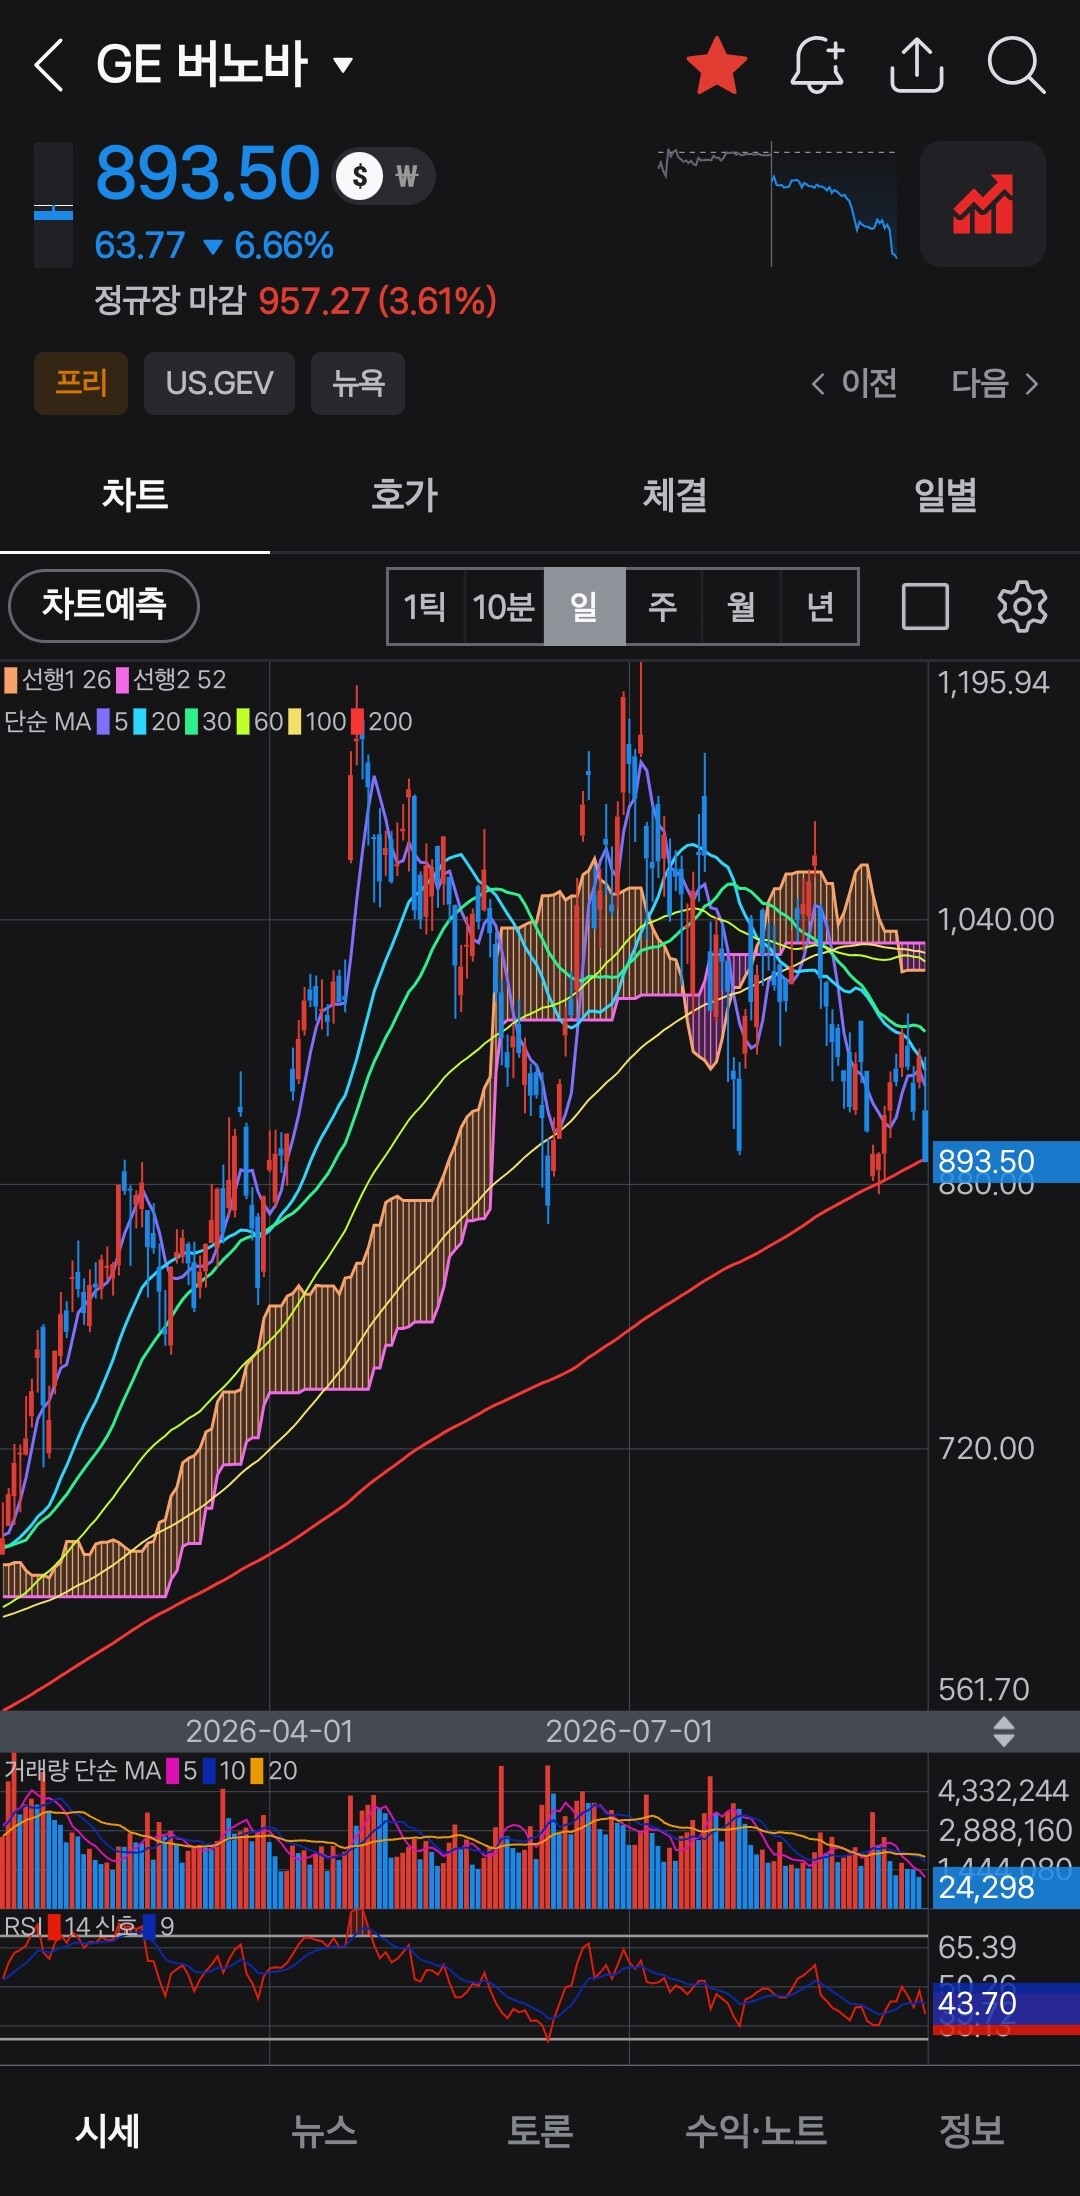Tap the 차트예측 button
This screenshot has height=2196, width=1080.
[x=104, y=605]
